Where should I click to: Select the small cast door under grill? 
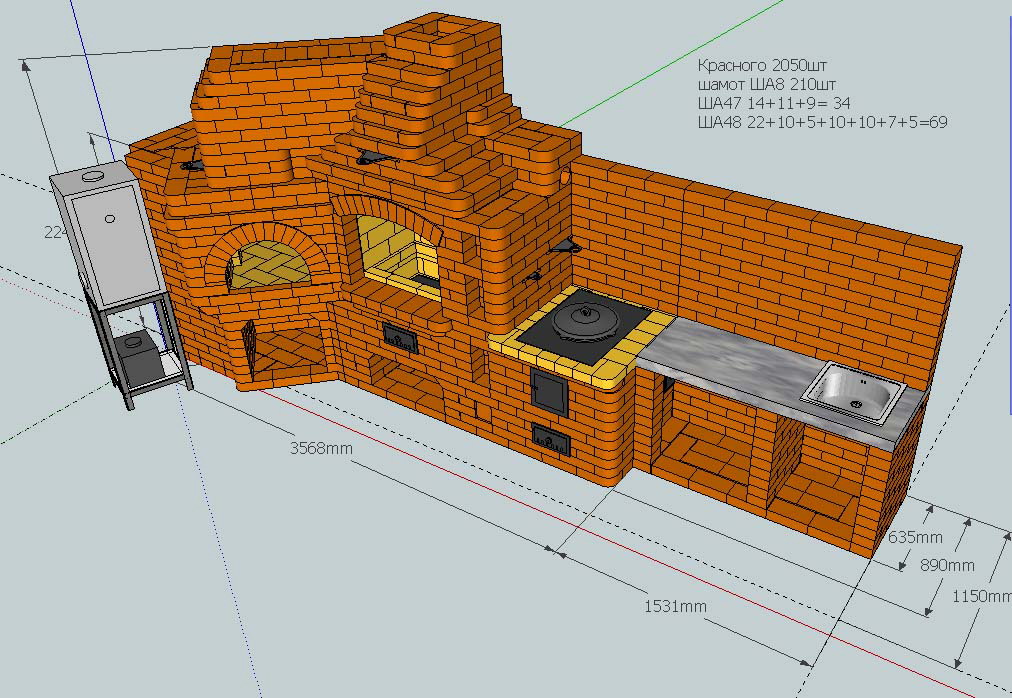click(x=402, y=337)
